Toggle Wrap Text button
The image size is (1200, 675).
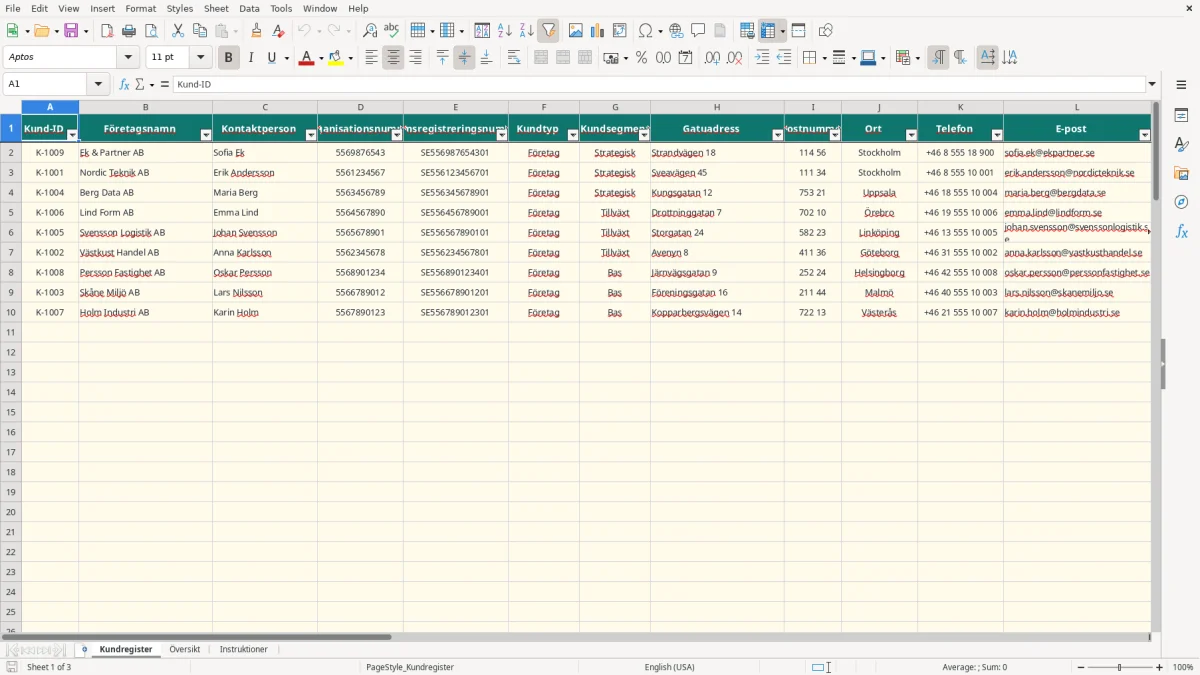pyautogui.click(x=514, y=58)
